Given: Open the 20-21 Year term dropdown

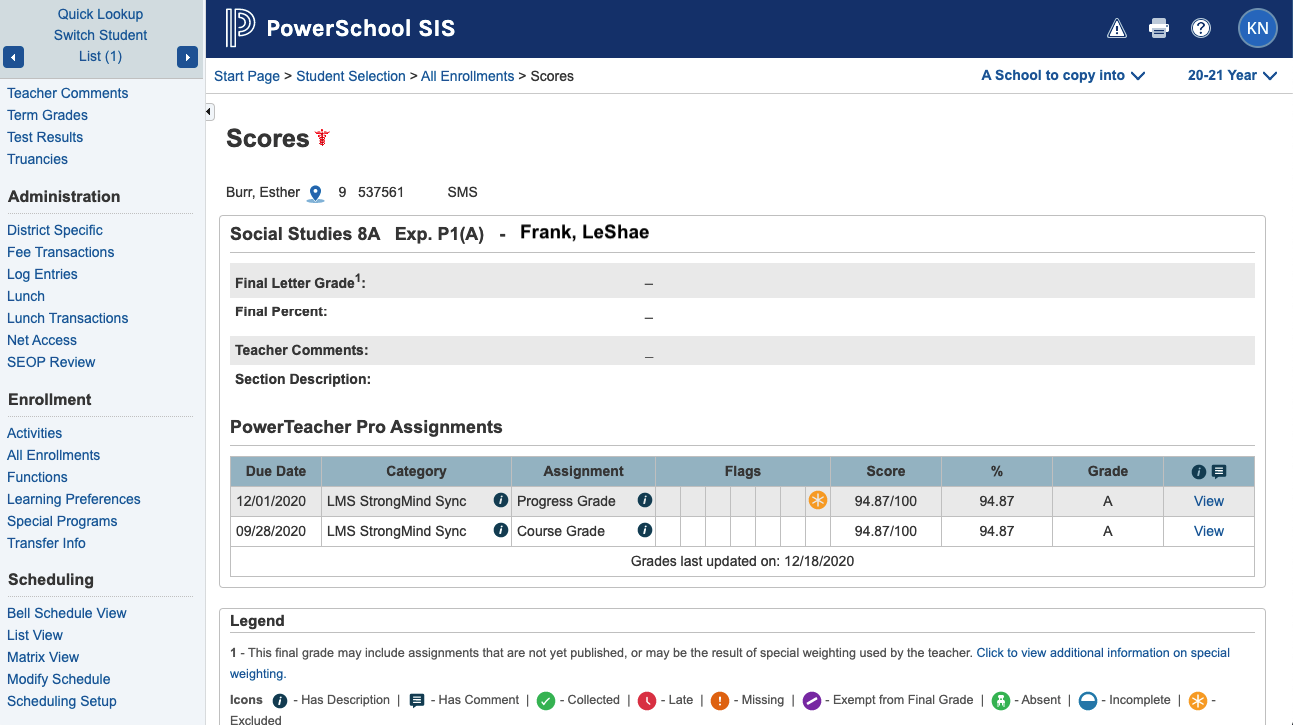Looking at the screenshot, I should [1232, 76].
